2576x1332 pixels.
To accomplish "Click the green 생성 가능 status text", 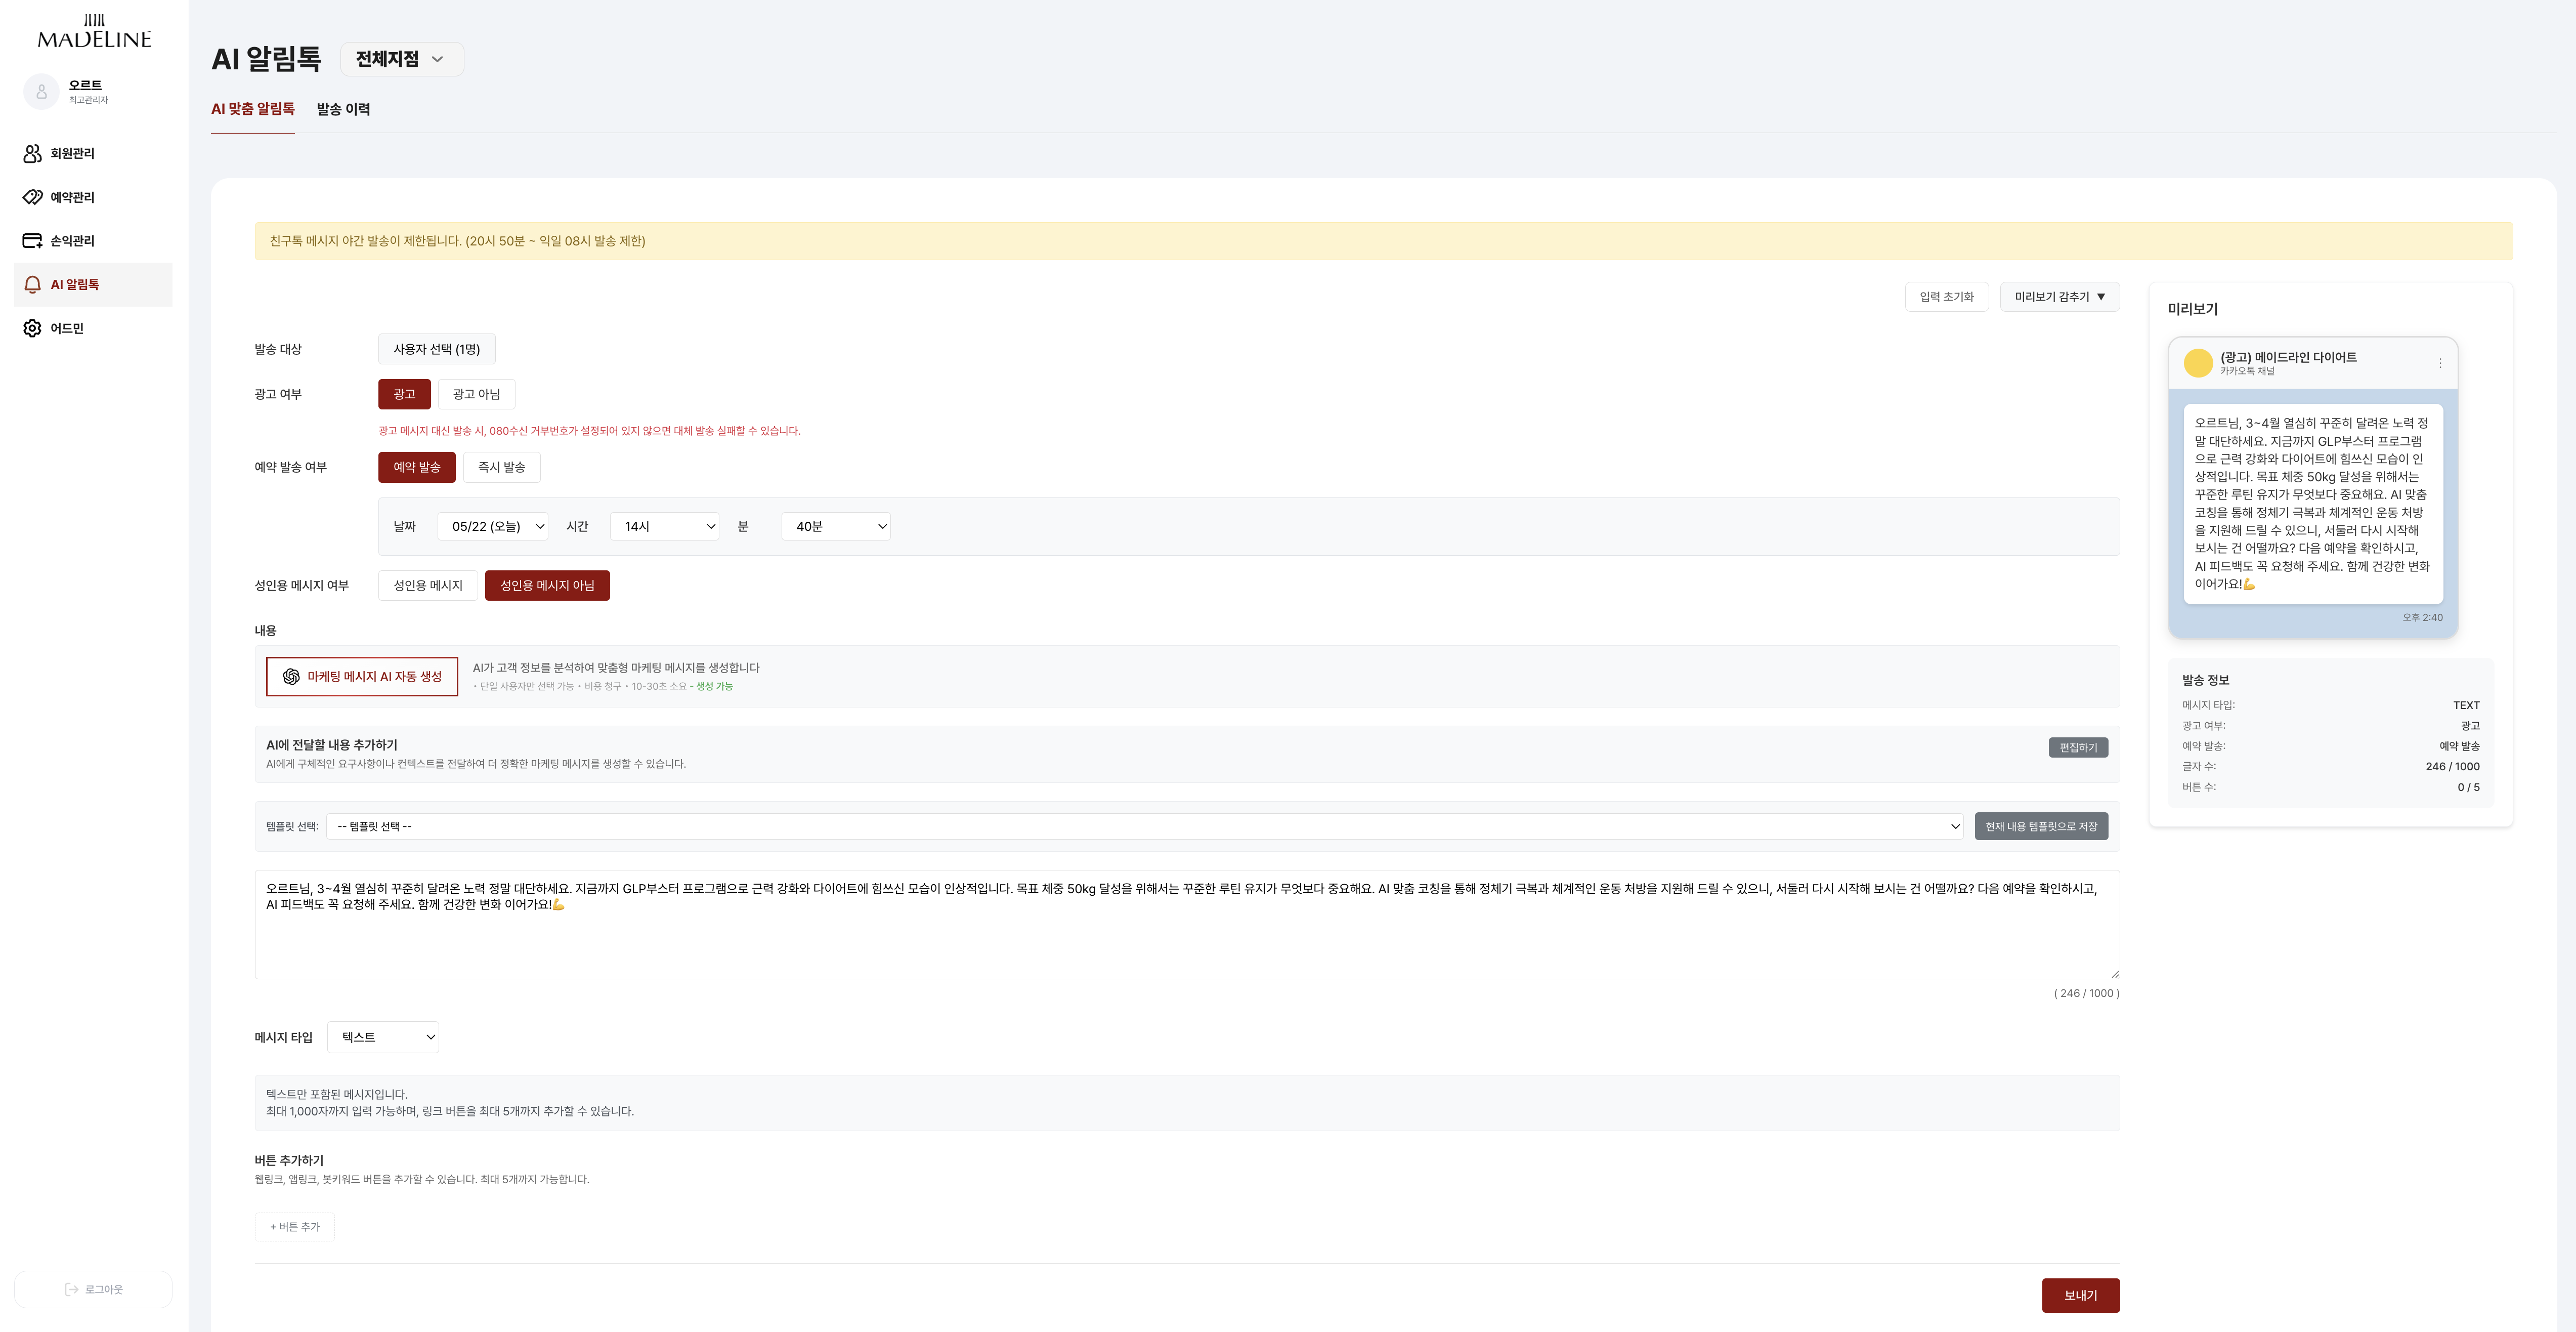I will click(714, 686).
